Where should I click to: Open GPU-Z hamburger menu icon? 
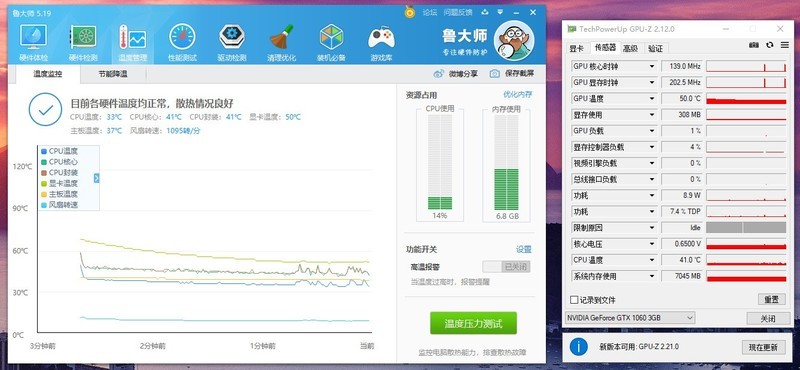tap(785, 45)
